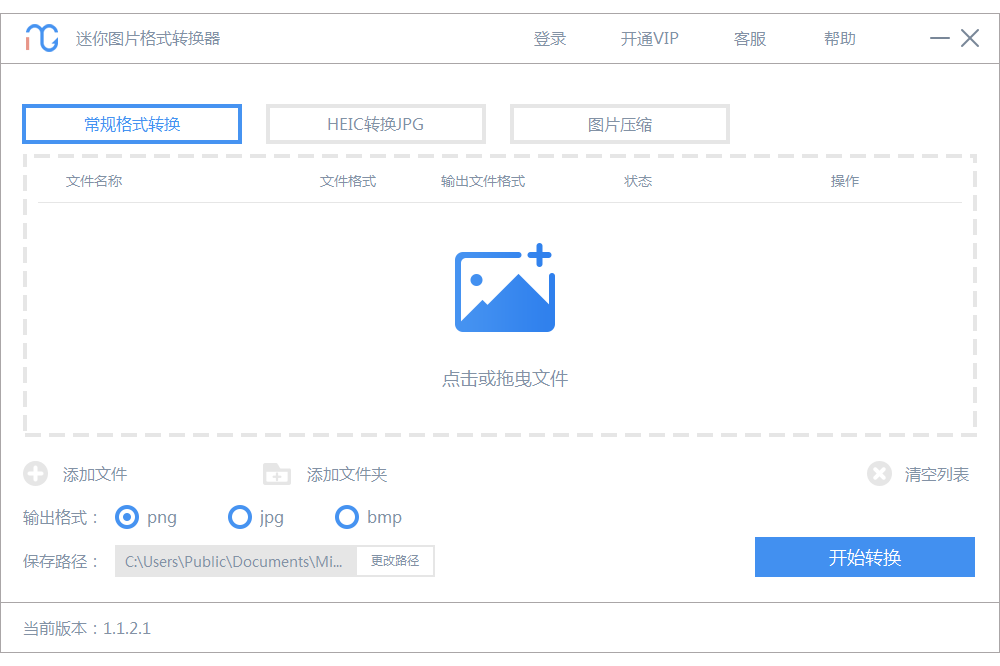The height and width of the screenshot is (666, 1000).
Task: Click the plus icon beside 添加文件
Action: (x=35, y=474)
